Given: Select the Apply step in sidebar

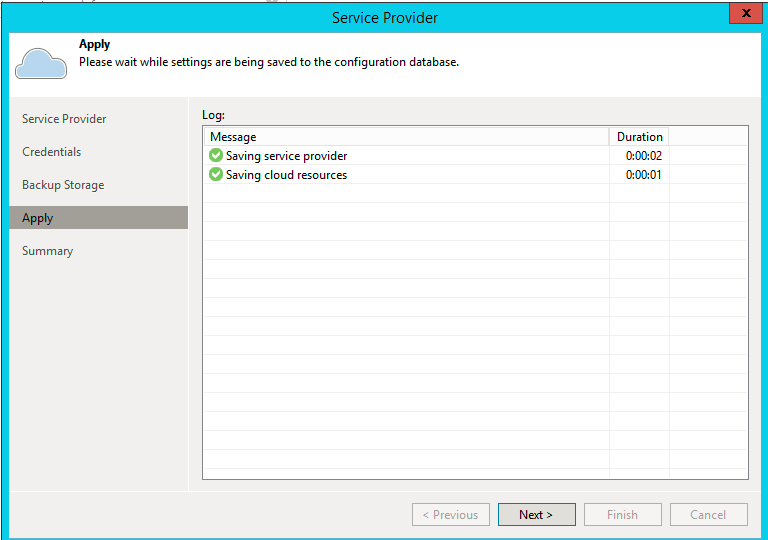Looking at the screenshot, I should coord(98,218).
